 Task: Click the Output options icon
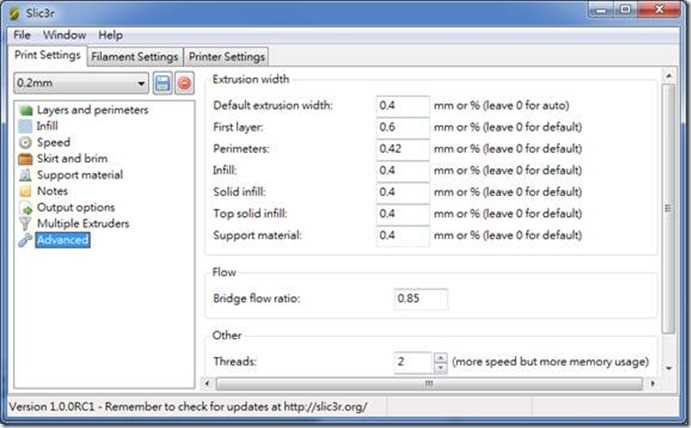click(26, 208)
